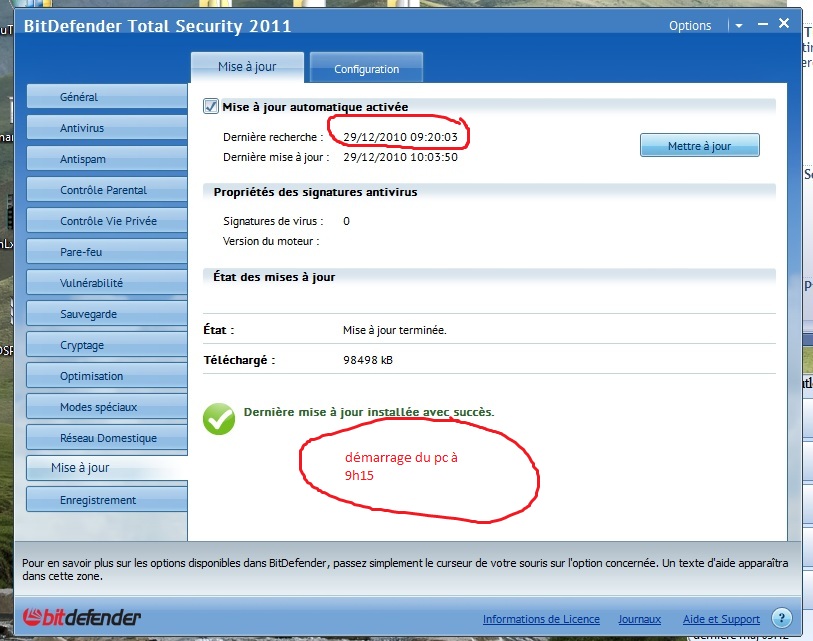Open the help question mark icon
Screen dimensions: 813x641
tap(781, 618)
